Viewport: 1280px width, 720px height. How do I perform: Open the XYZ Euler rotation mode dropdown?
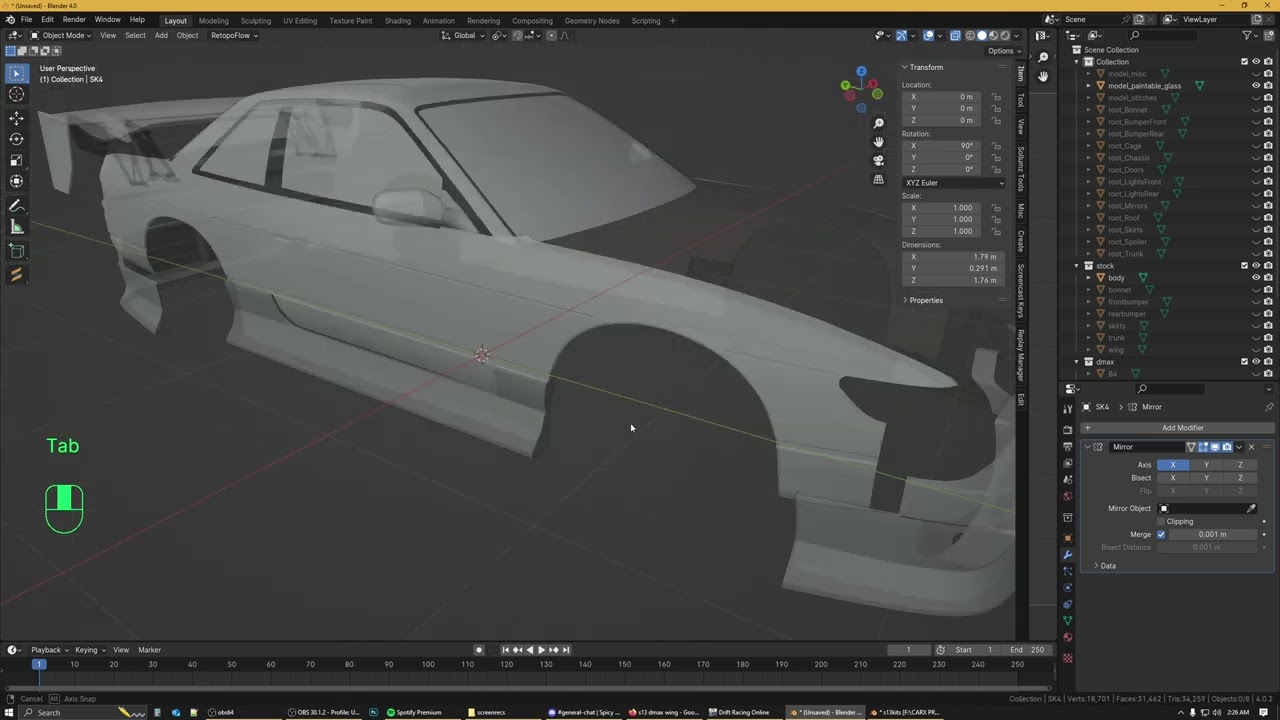coord(954,183)
